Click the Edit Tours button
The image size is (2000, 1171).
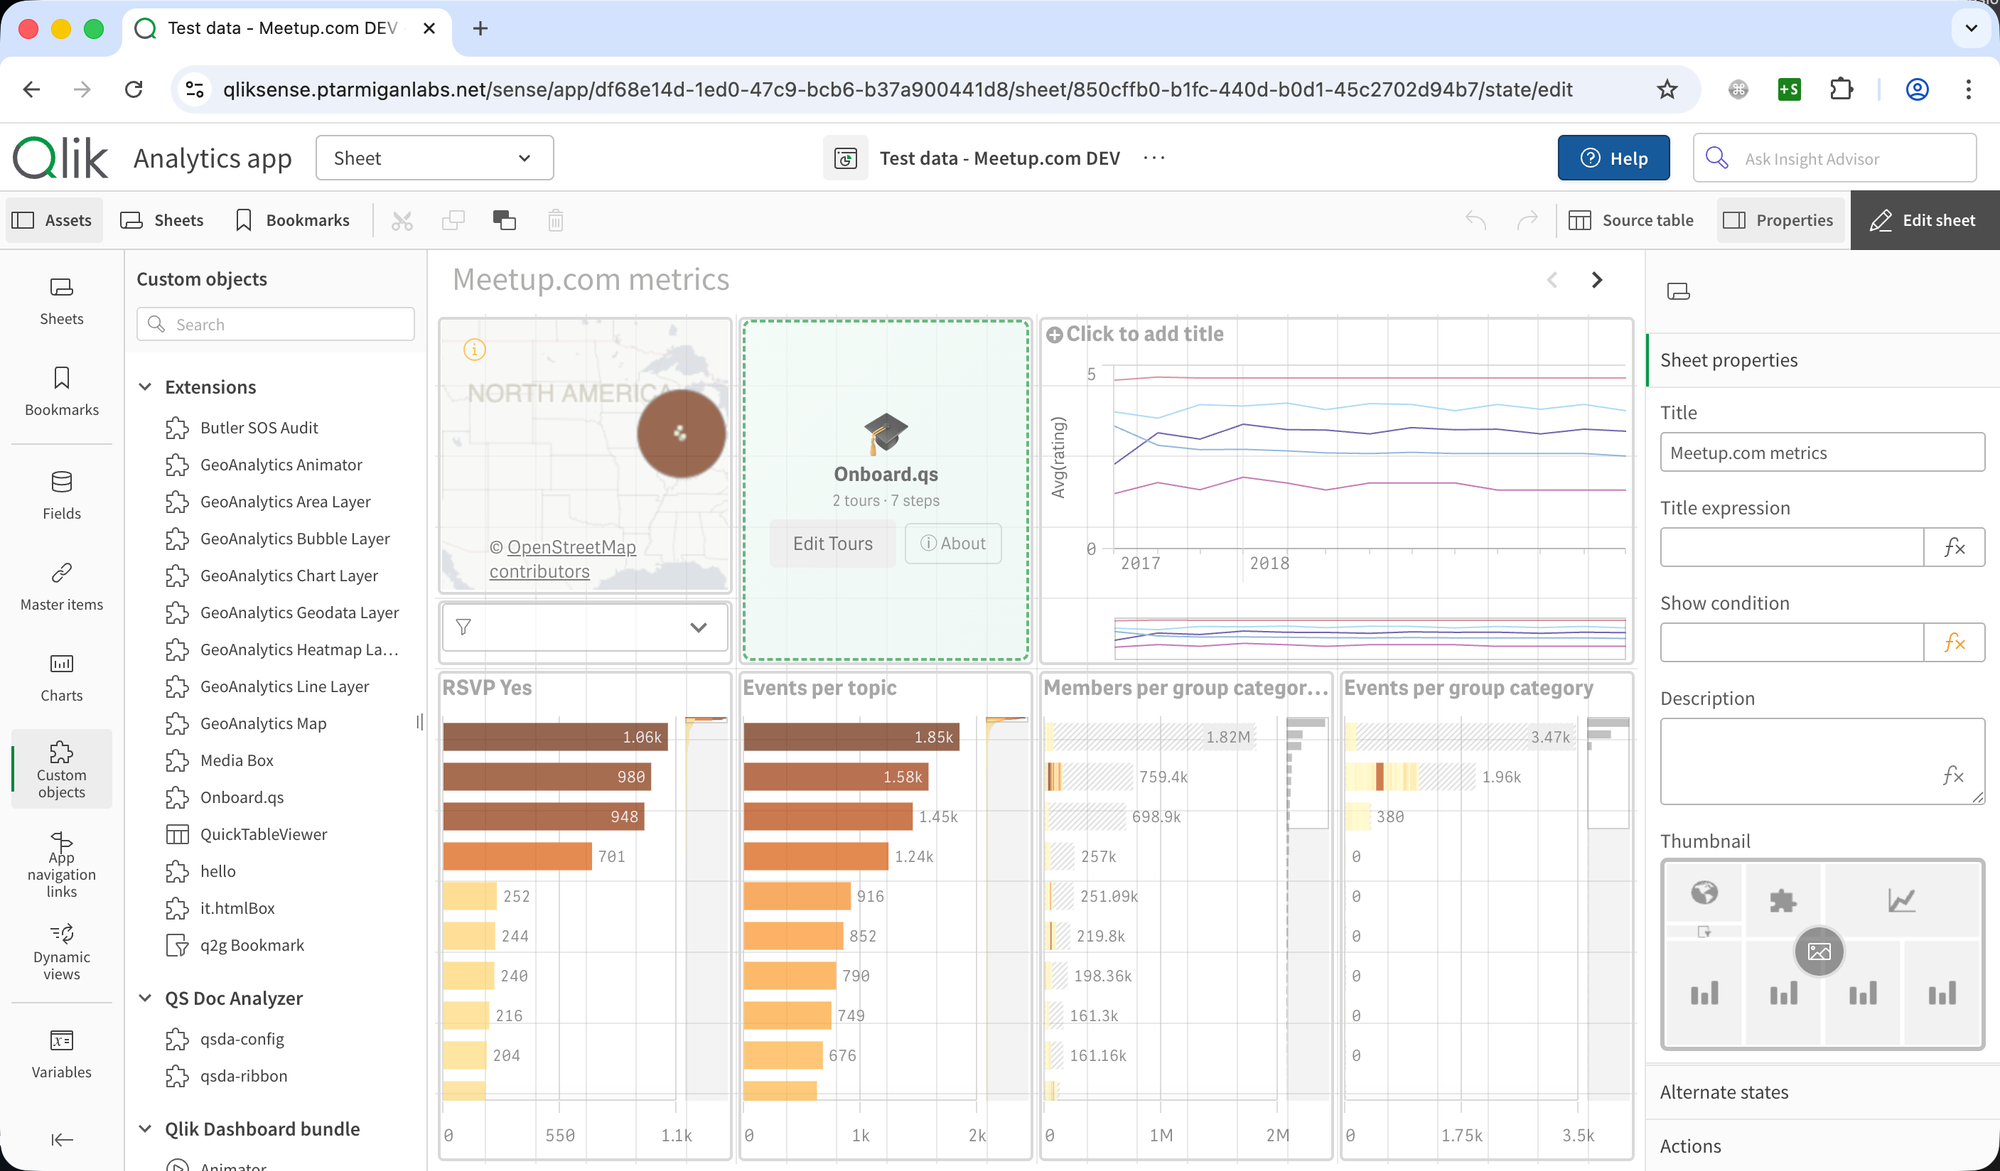[x=832, y=544]
